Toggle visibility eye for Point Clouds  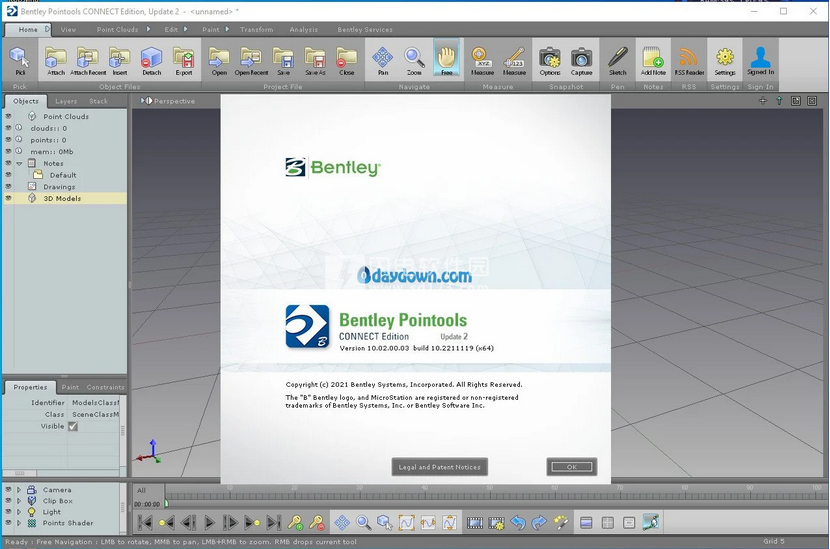8,116
